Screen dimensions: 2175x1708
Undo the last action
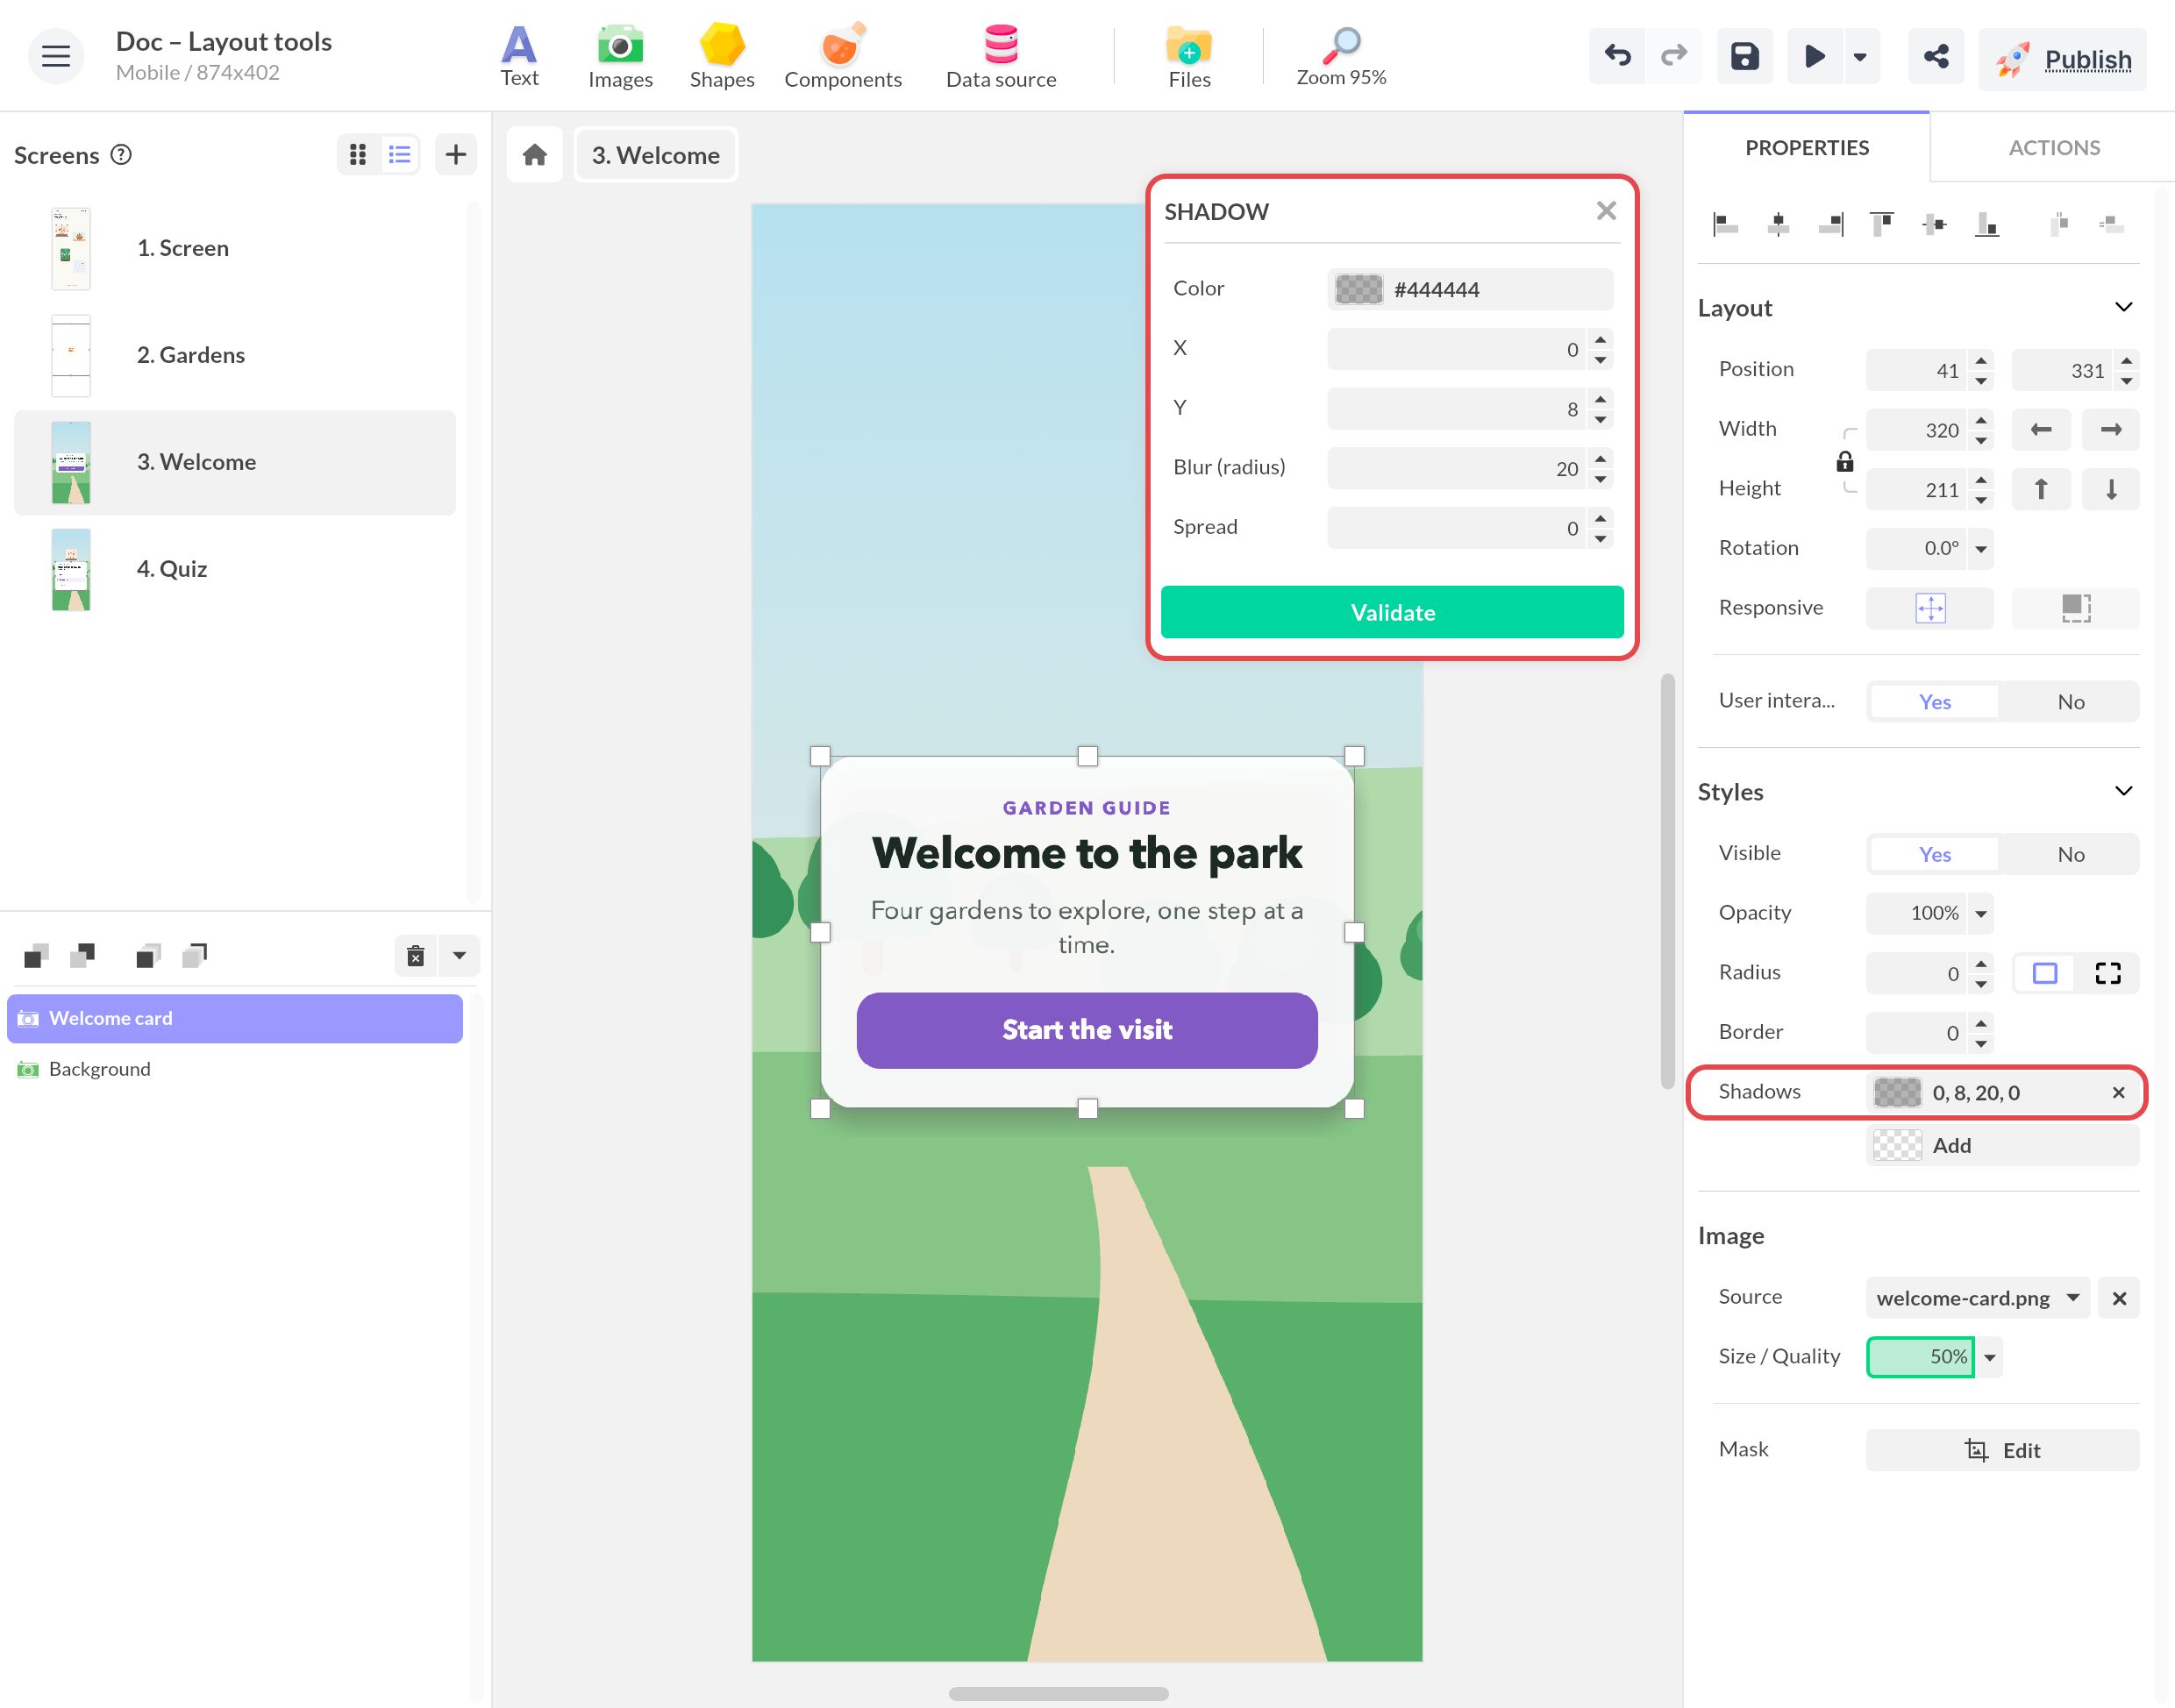pyautogui.click(x=1616, y=56)
